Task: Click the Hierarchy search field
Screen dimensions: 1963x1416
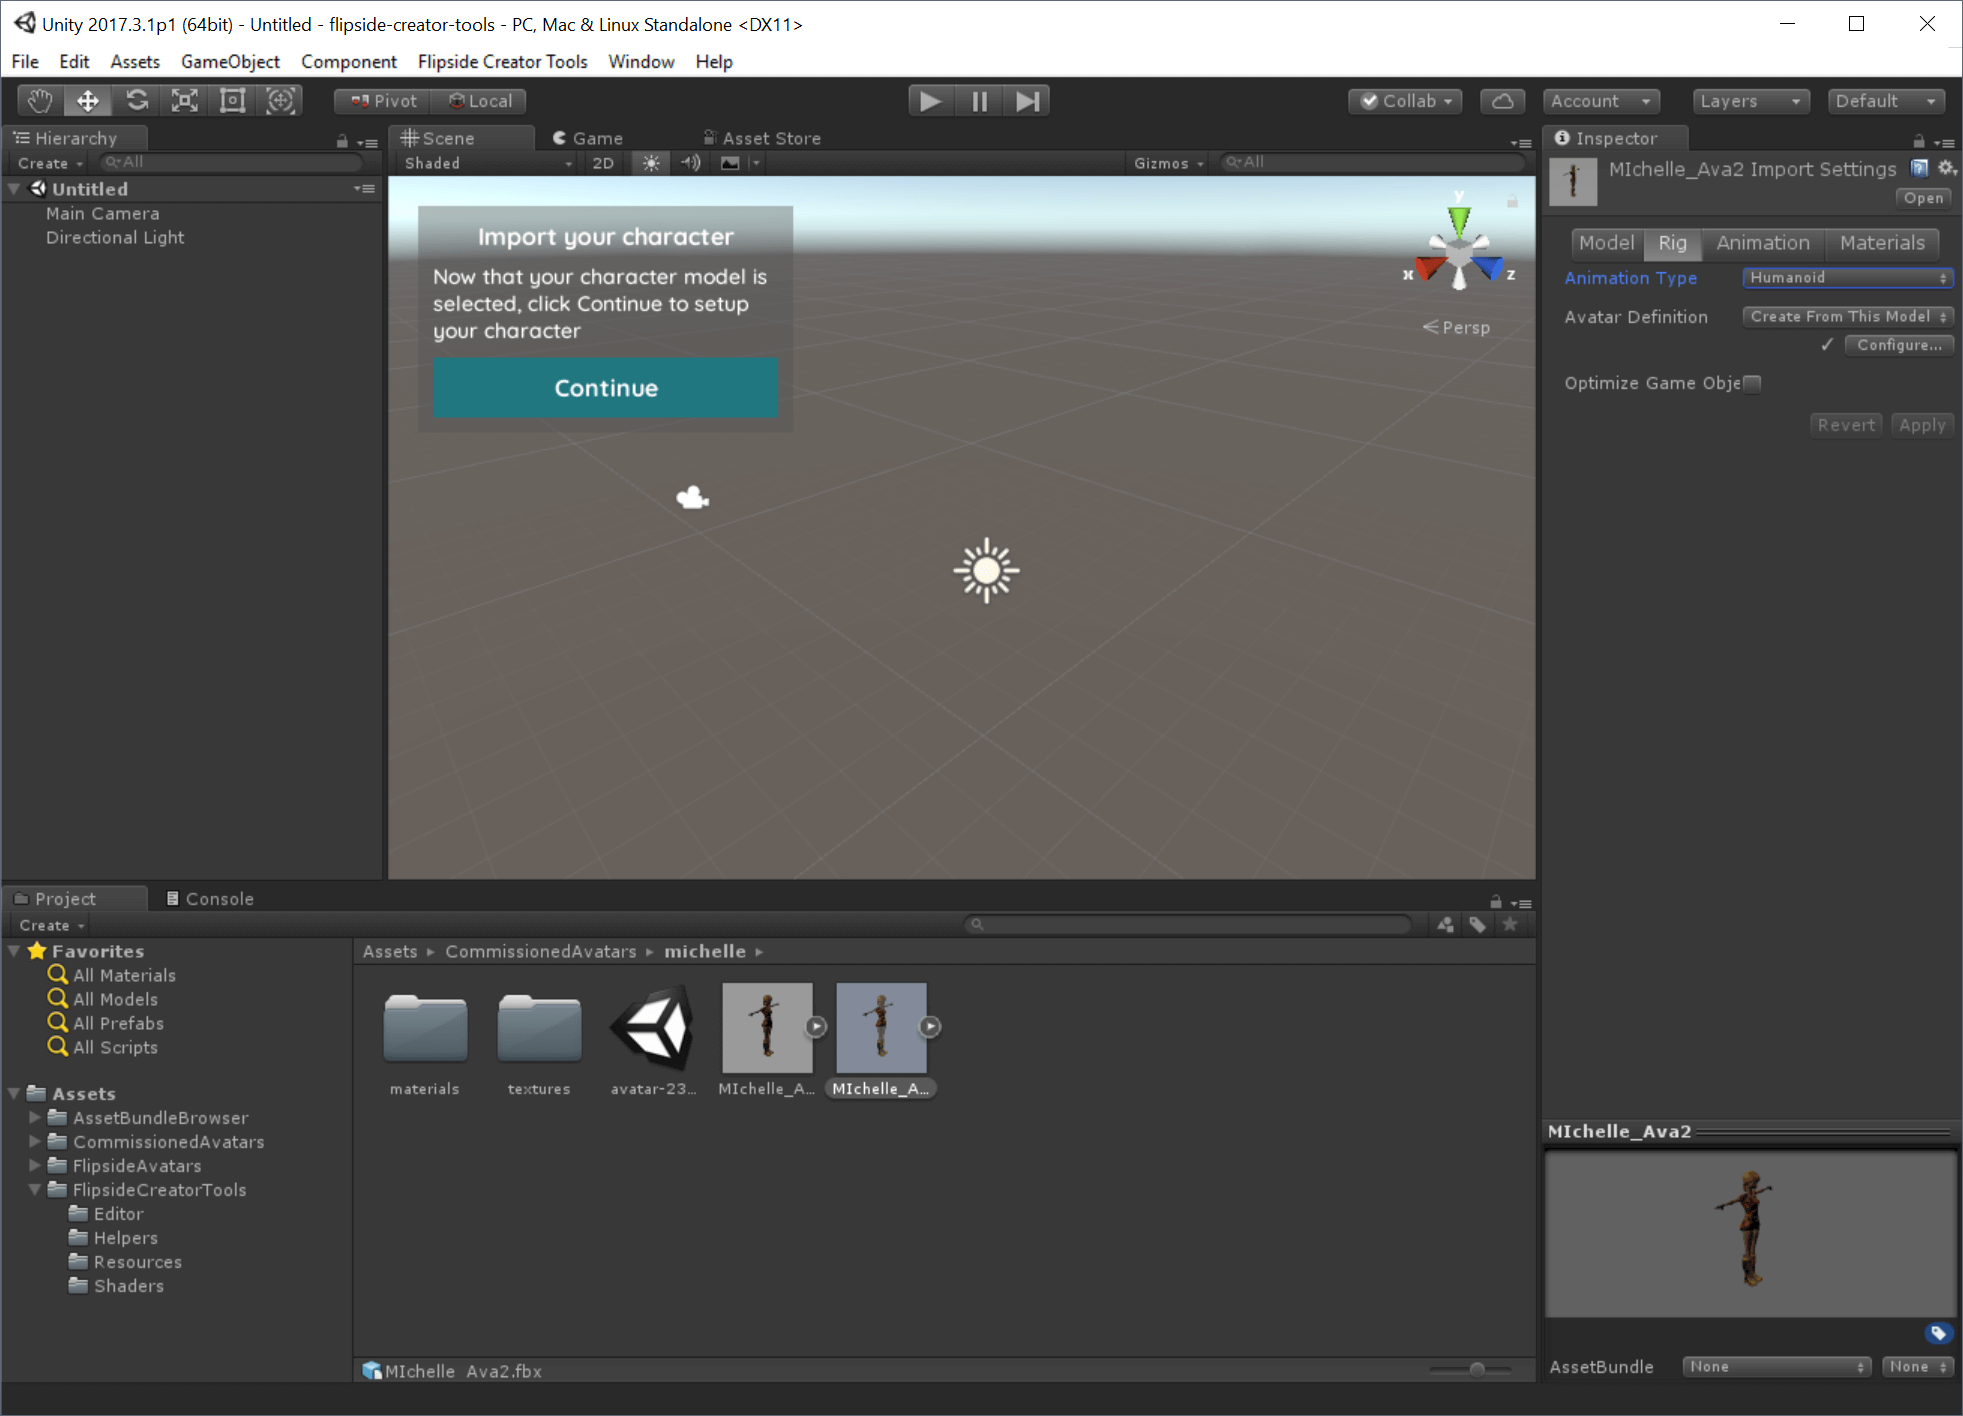Action: tap(232, 162)
